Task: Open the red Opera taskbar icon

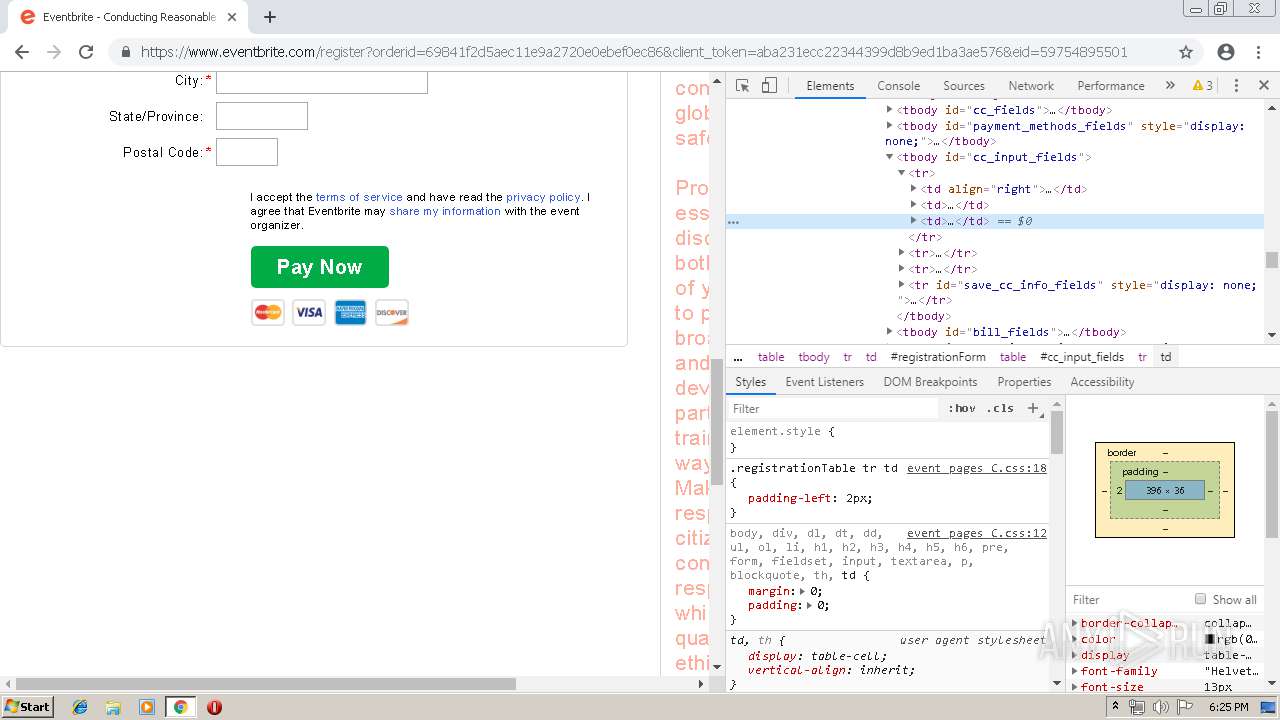Action: pyautogui.click(x=214, y=707)
